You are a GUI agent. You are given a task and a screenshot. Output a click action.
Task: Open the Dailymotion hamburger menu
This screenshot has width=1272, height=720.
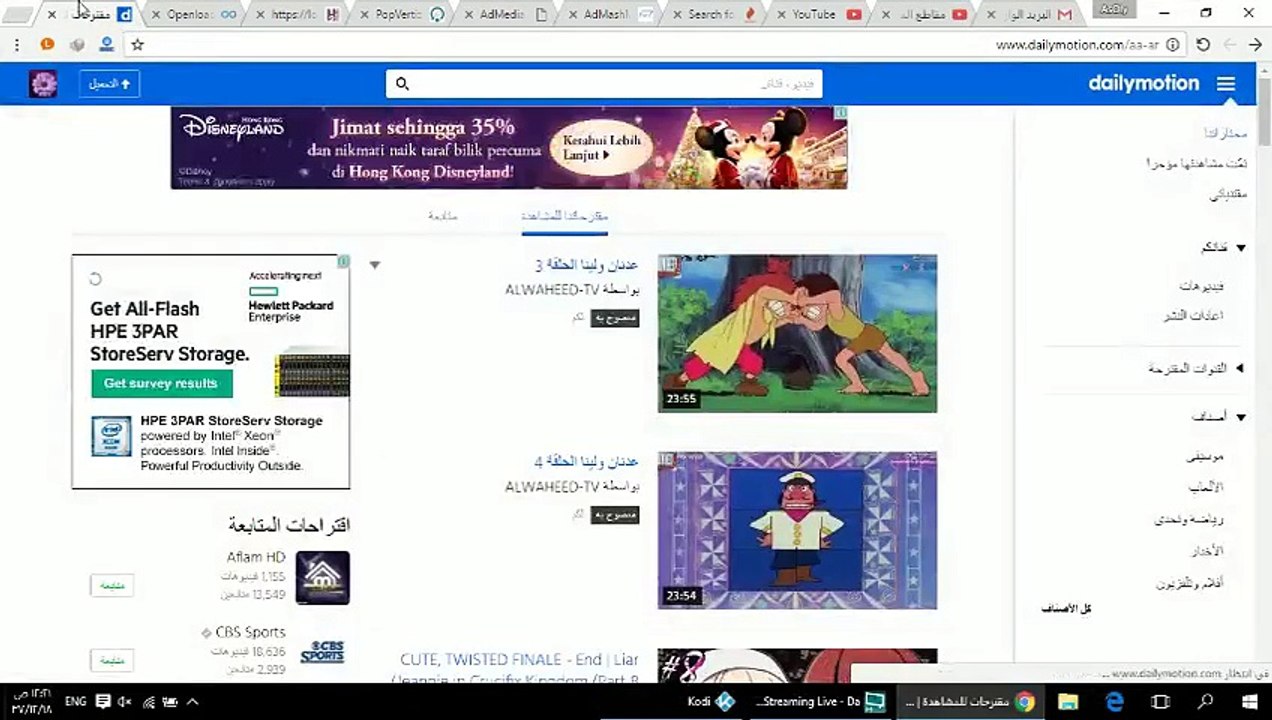(1226, 85)
